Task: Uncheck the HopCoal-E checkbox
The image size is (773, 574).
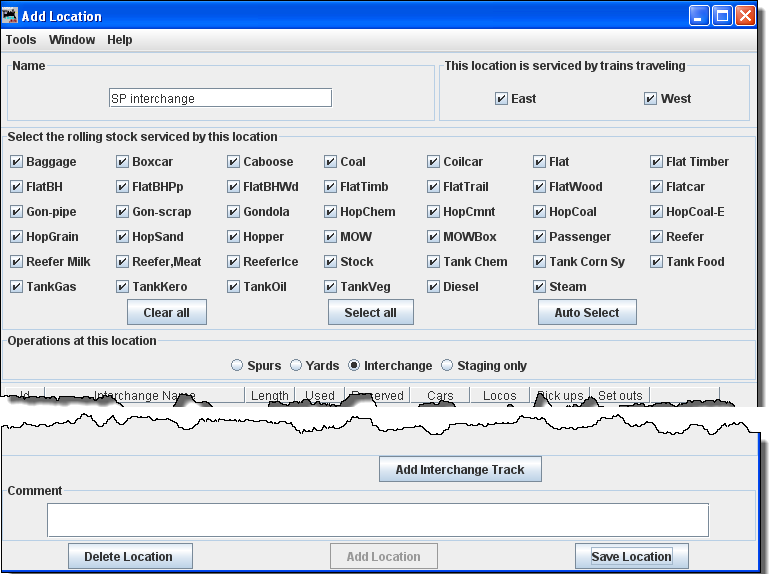Action: pos(657,212)
